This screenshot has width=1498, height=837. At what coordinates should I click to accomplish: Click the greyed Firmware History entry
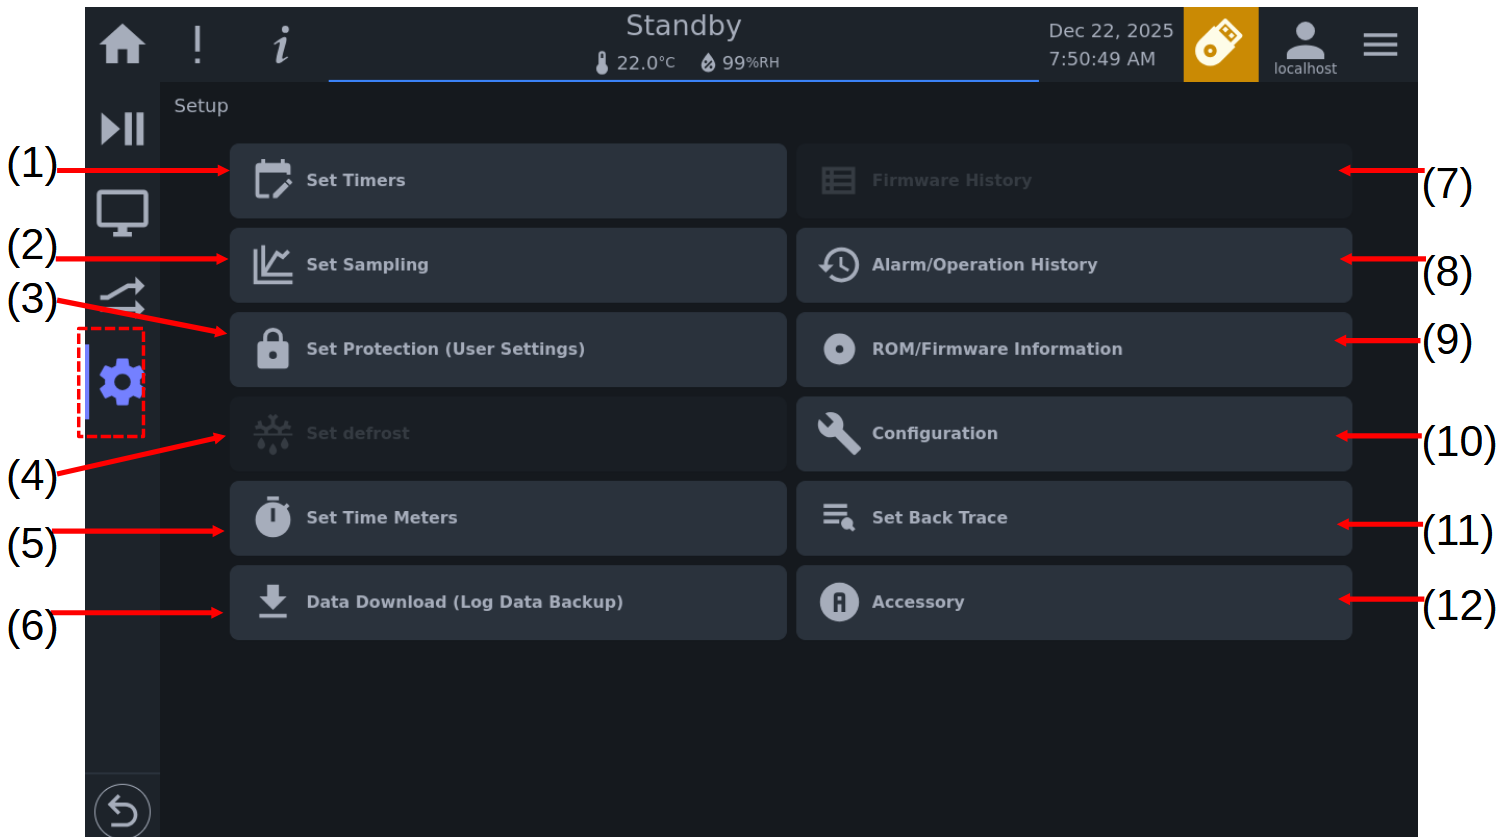(x=1074, y=181)
